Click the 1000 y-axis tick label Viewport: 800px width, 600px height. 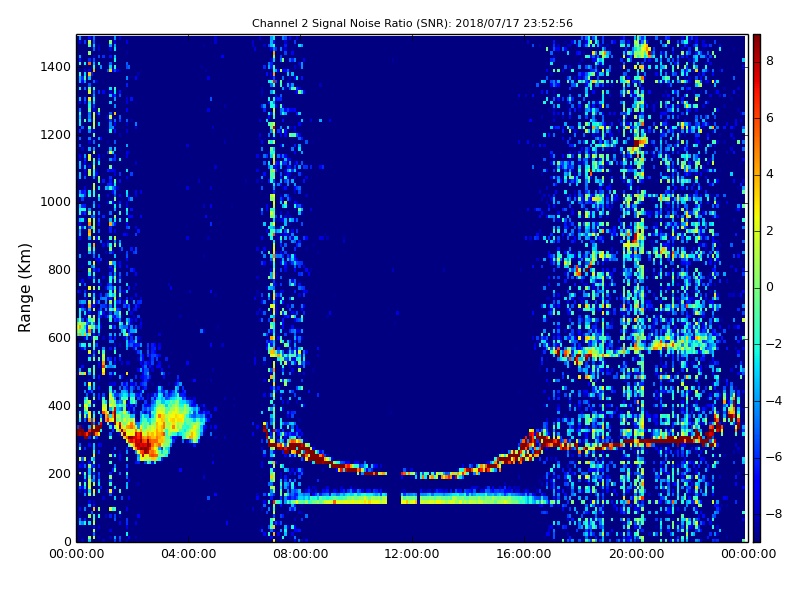click(x=56, y=202)
